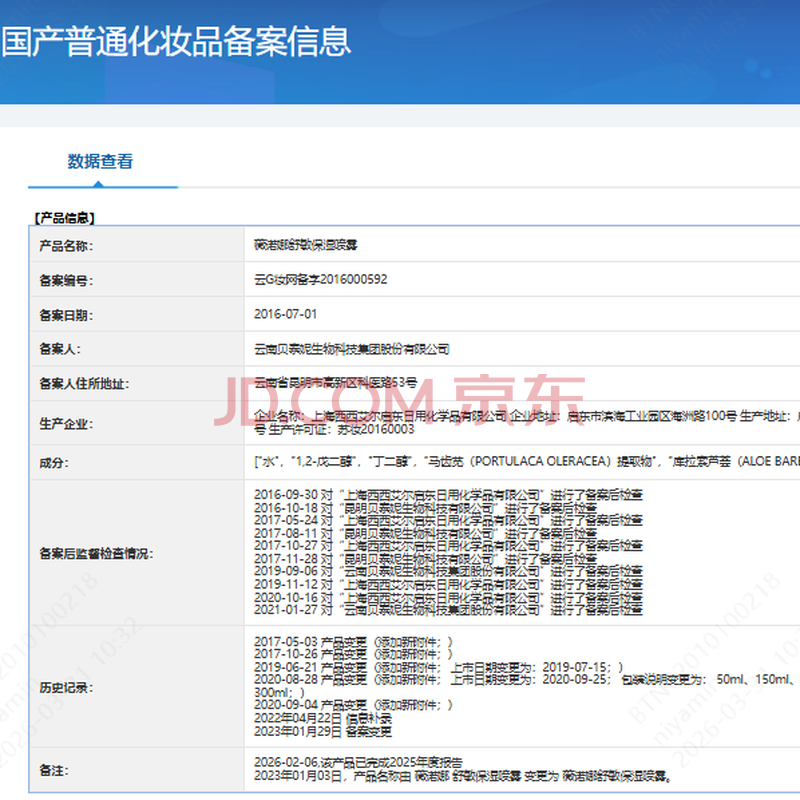
Task: Click the 备案编号 row label
Action: pos(66,280)
